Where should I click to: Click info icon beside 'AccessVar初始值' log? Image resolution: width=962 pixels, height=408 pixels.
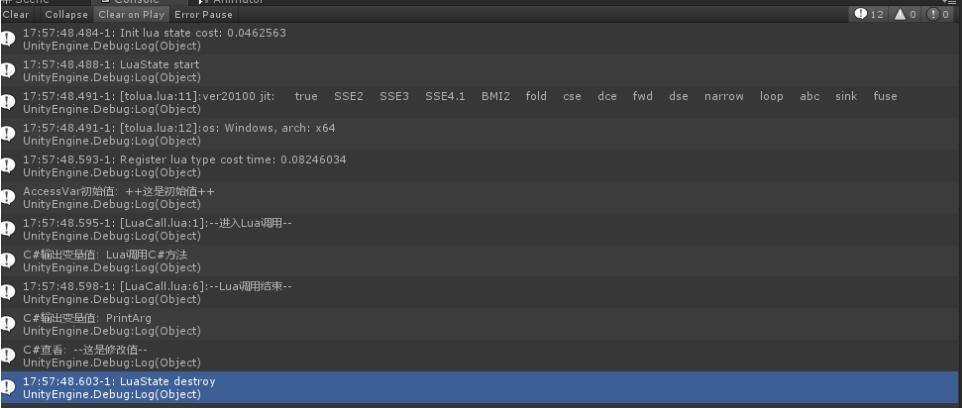tap(8, 198)
